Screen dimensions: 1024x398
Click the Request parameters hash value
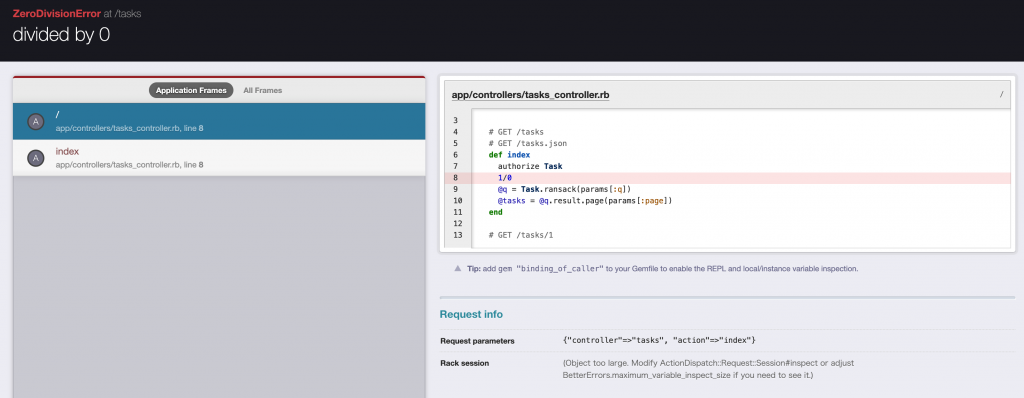pyautogui.click(x=659, y=340)
